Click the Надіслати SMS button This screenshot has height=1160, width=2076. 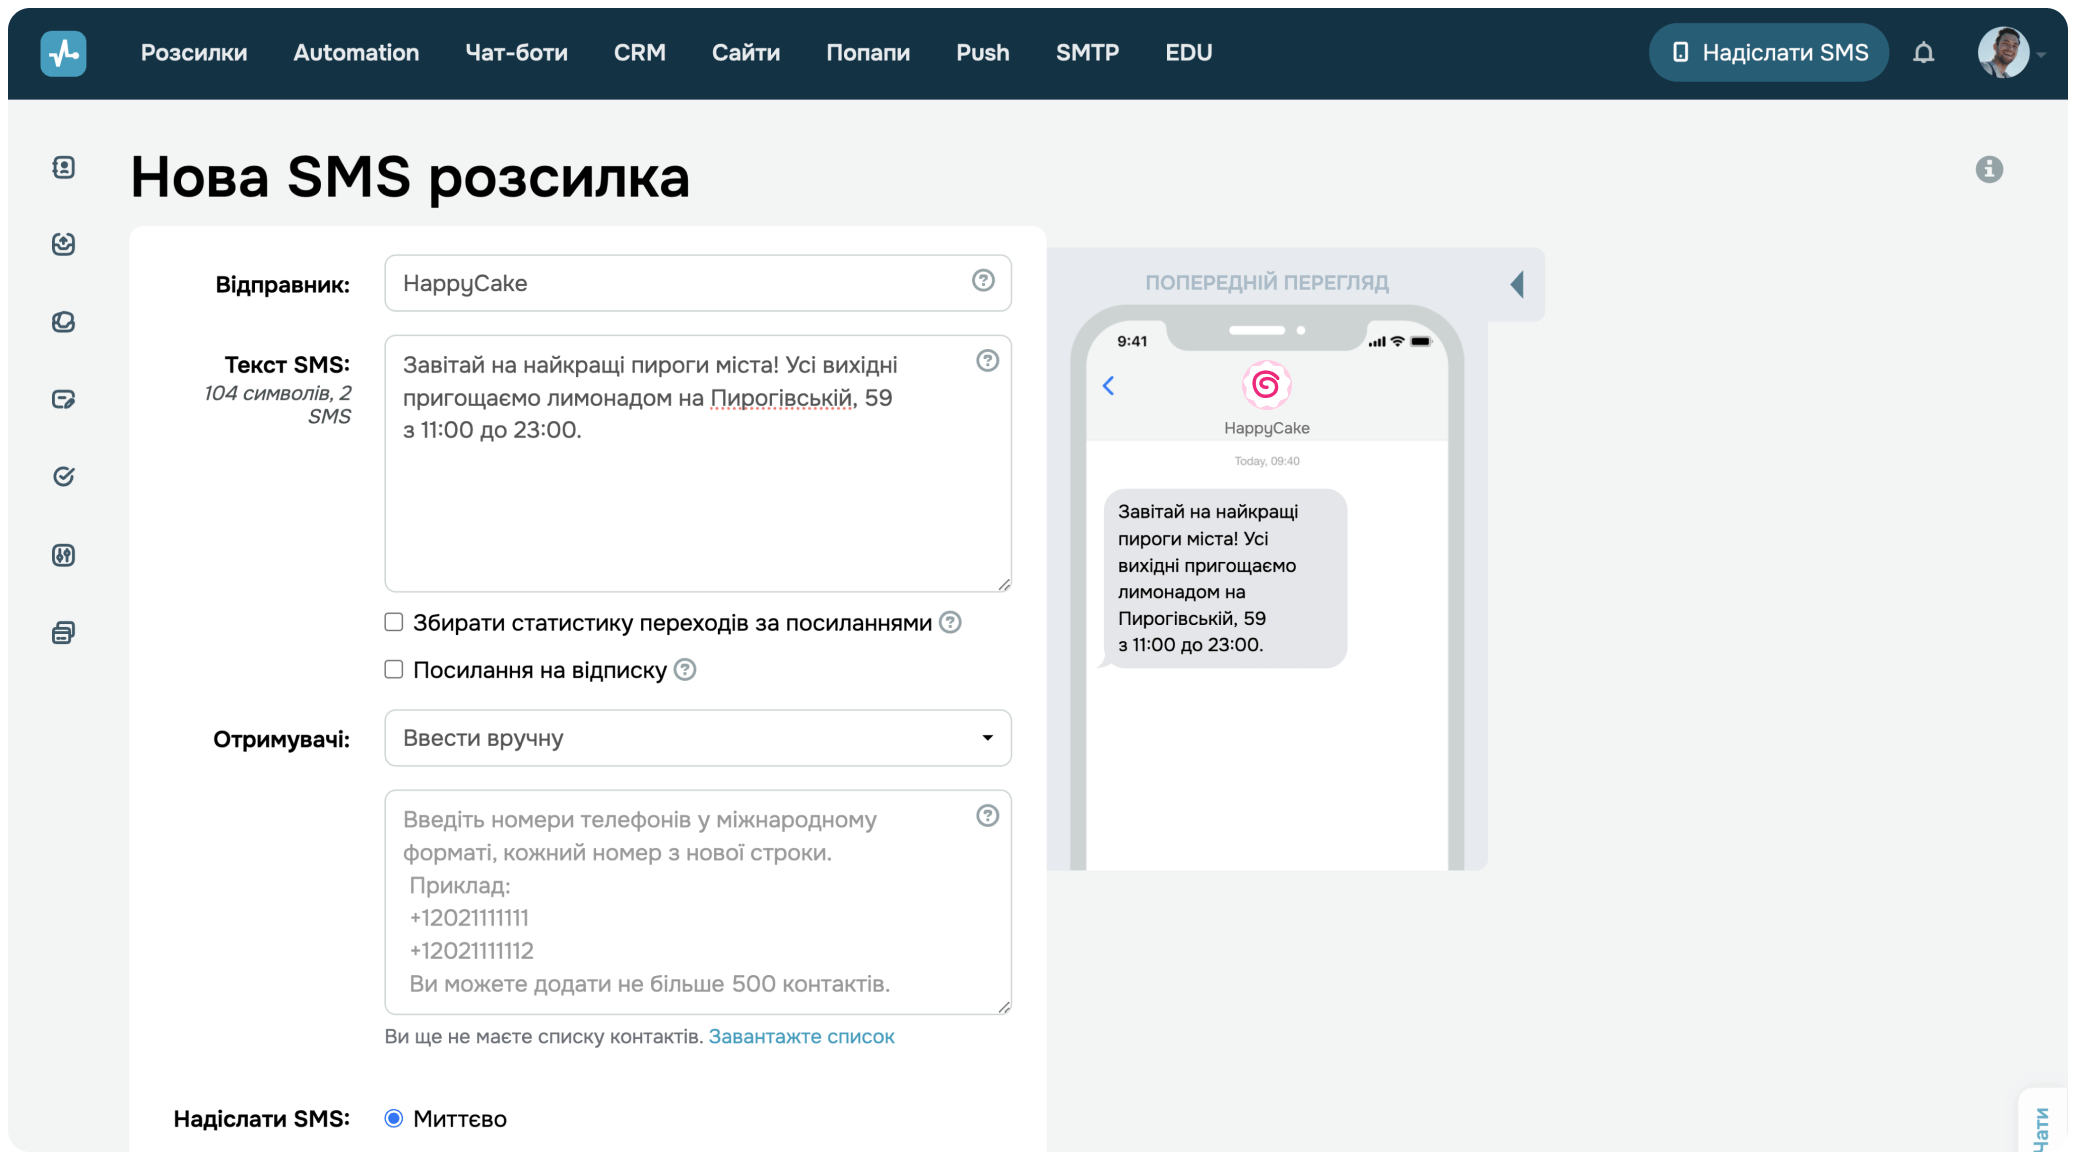click(1768, 53)
